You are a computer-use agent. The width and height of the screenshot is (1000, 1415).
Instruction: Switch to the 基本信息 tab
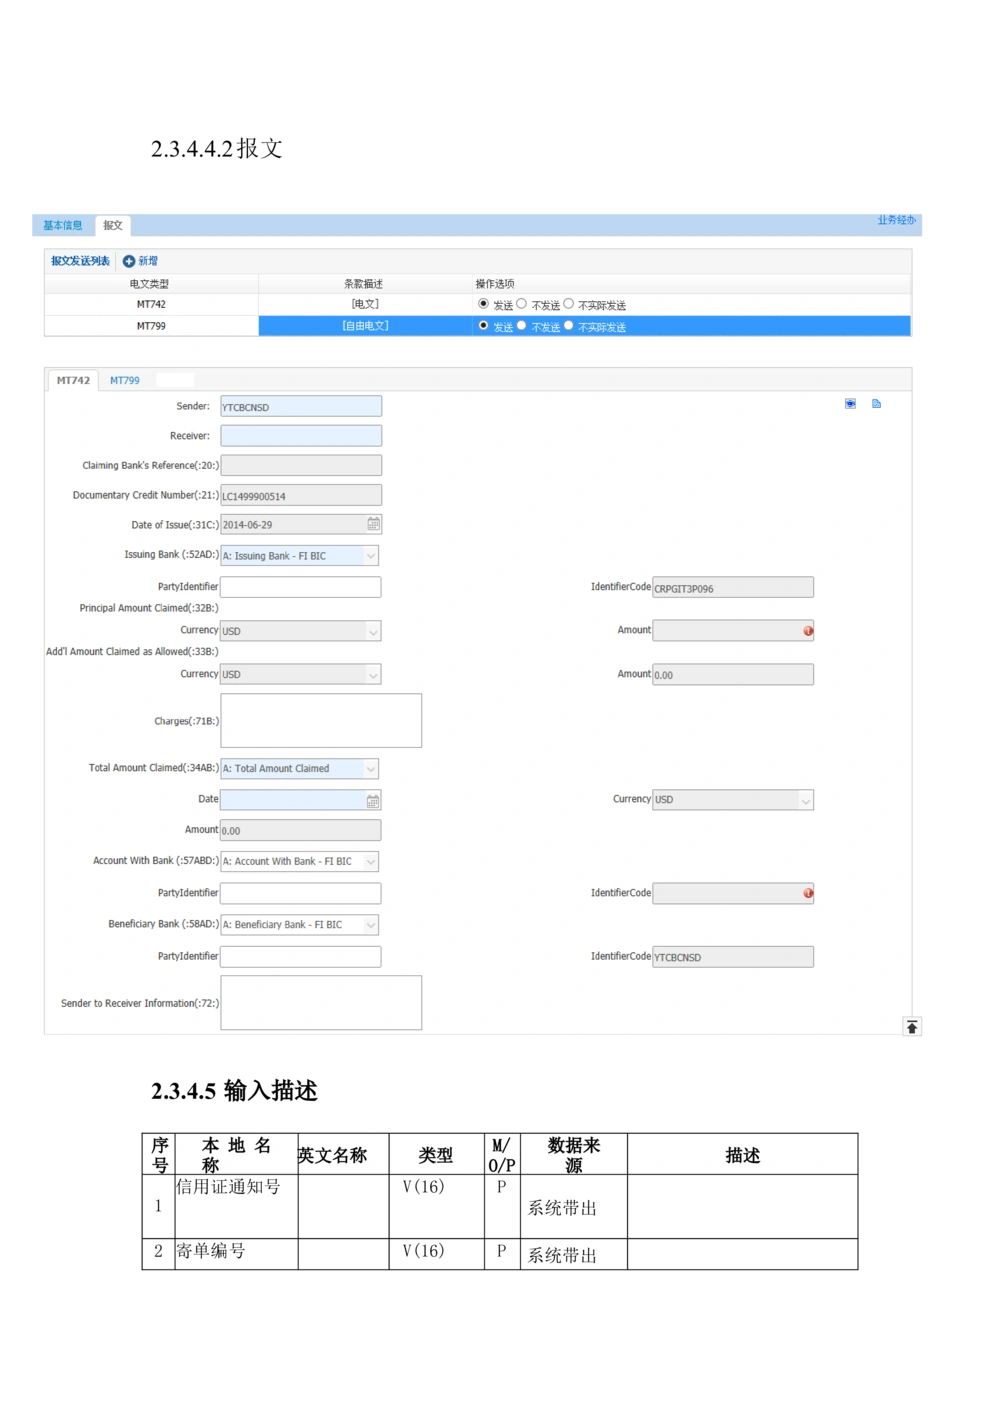coord(62,225)
